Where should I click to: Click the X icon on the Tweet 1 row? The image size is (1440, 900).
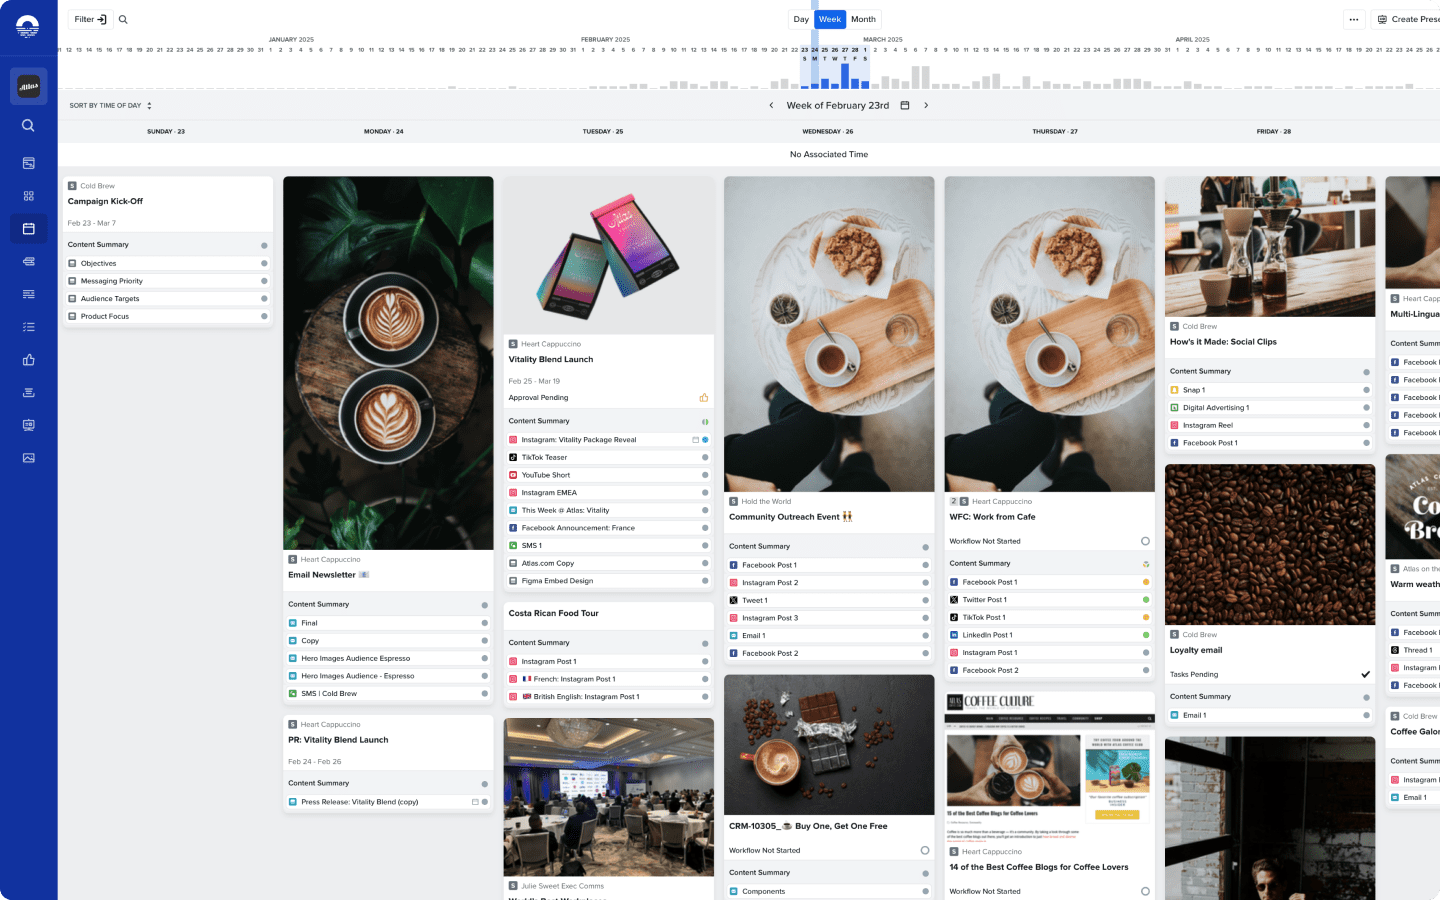coord(734,600)
